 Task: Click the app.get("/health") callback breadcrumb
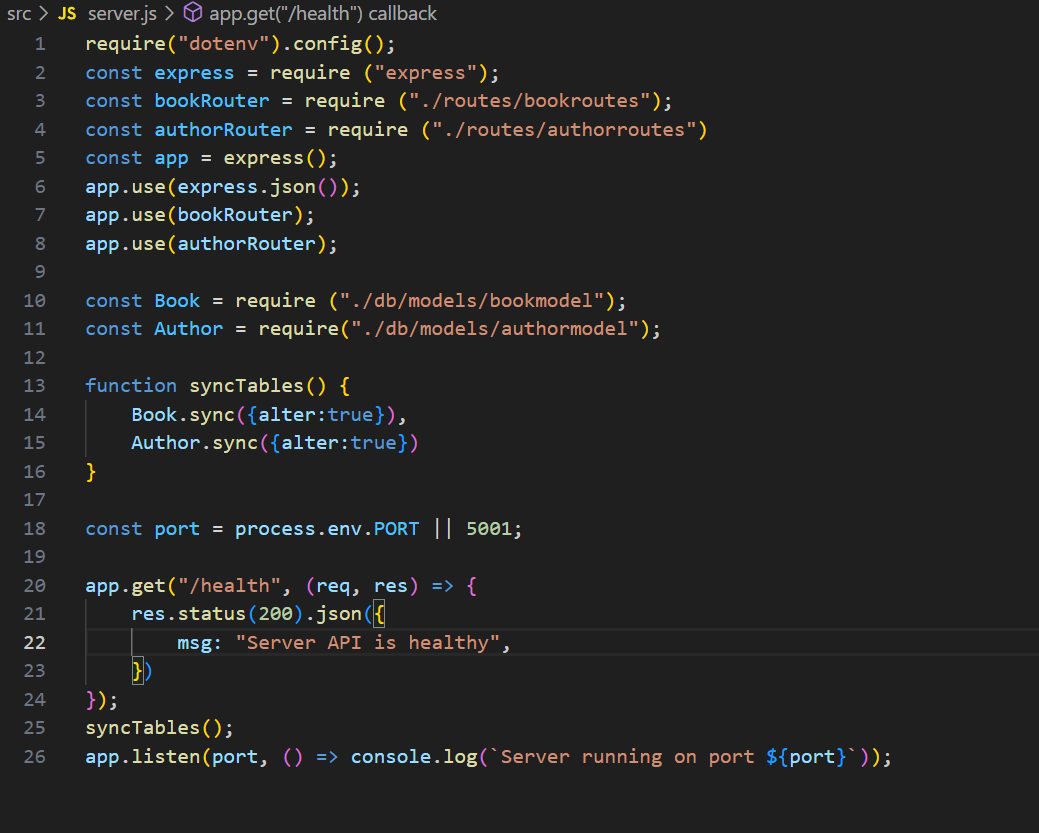pyautogui.click(x=323, y=13)
